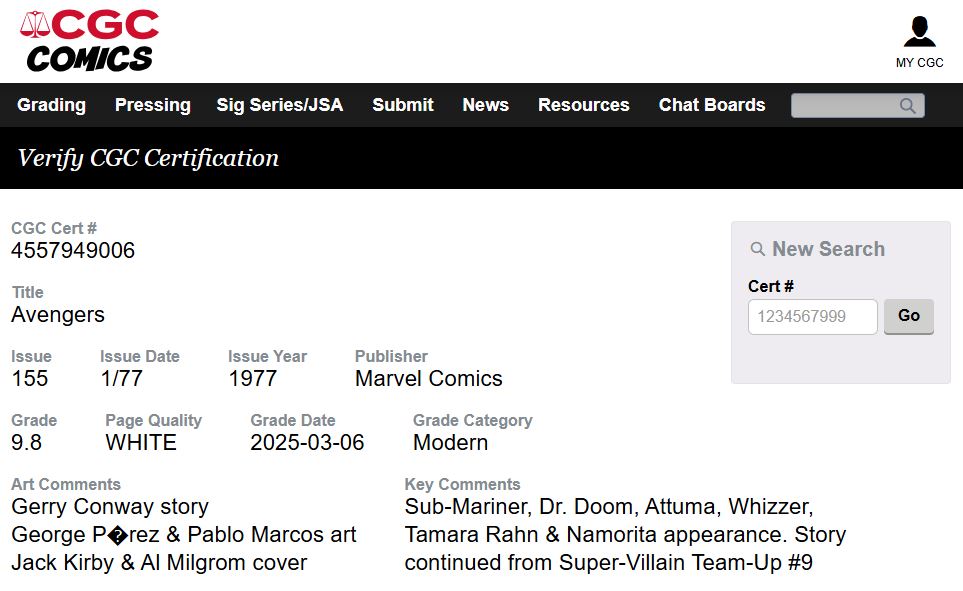Open the News section
Viewport: 963px width, 591px height.
click(485, 105)
